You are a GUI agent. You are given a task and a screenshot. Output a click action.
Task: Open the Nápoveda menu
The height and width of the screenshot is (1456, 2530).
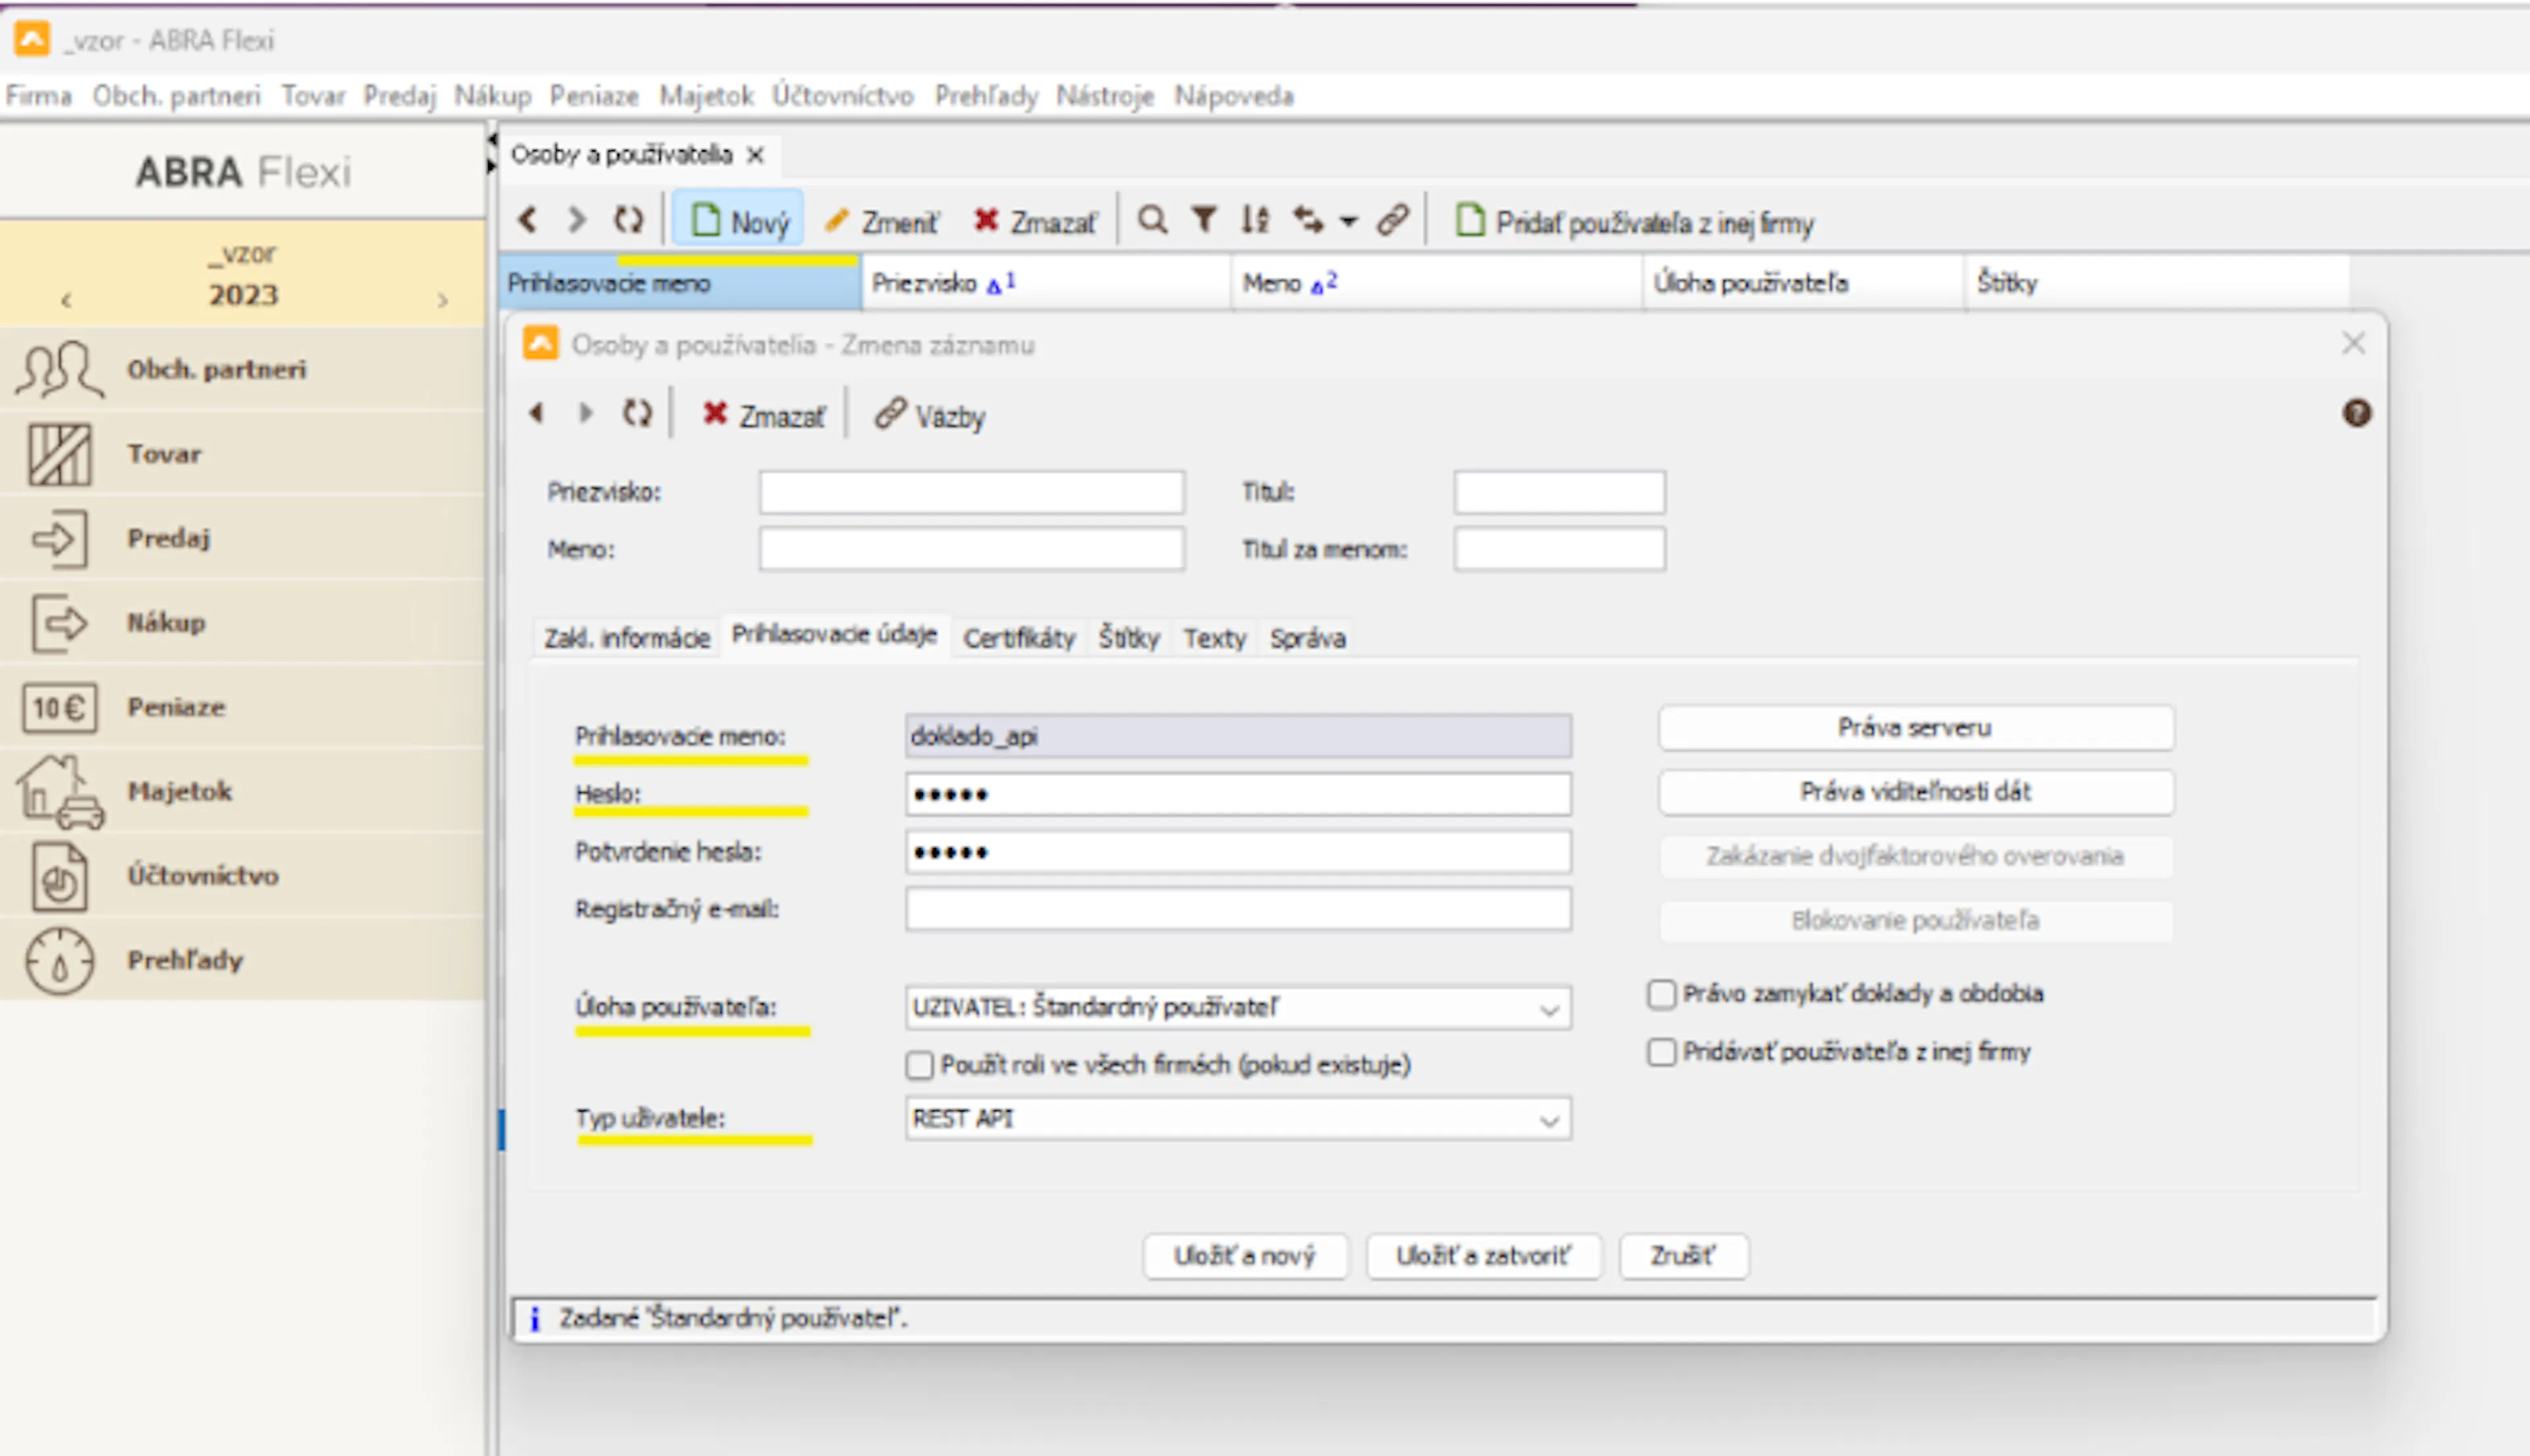pos(1234,96)
